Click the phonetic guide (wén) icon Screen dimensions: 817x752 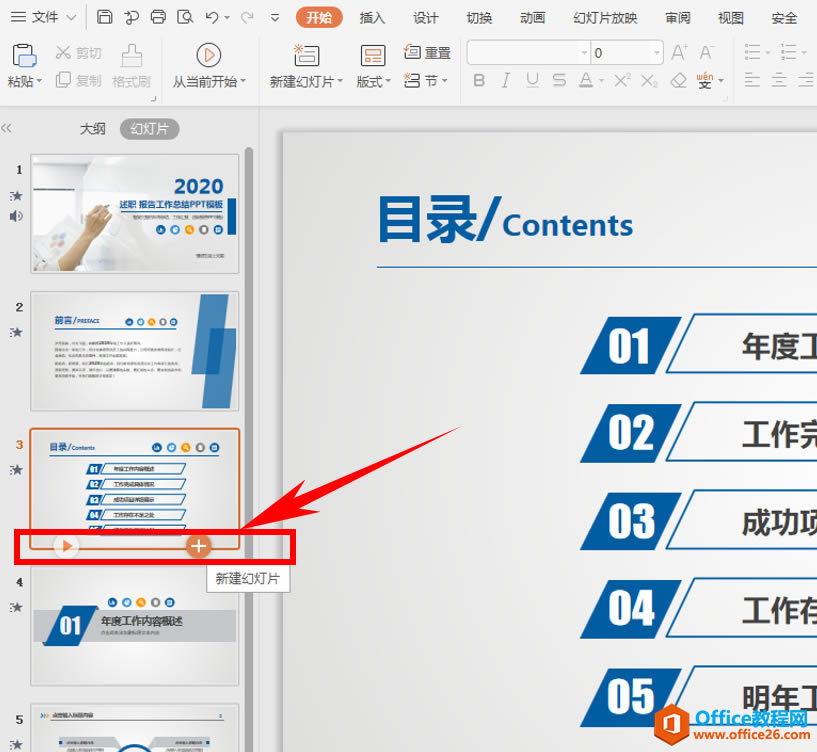(705, 80)
